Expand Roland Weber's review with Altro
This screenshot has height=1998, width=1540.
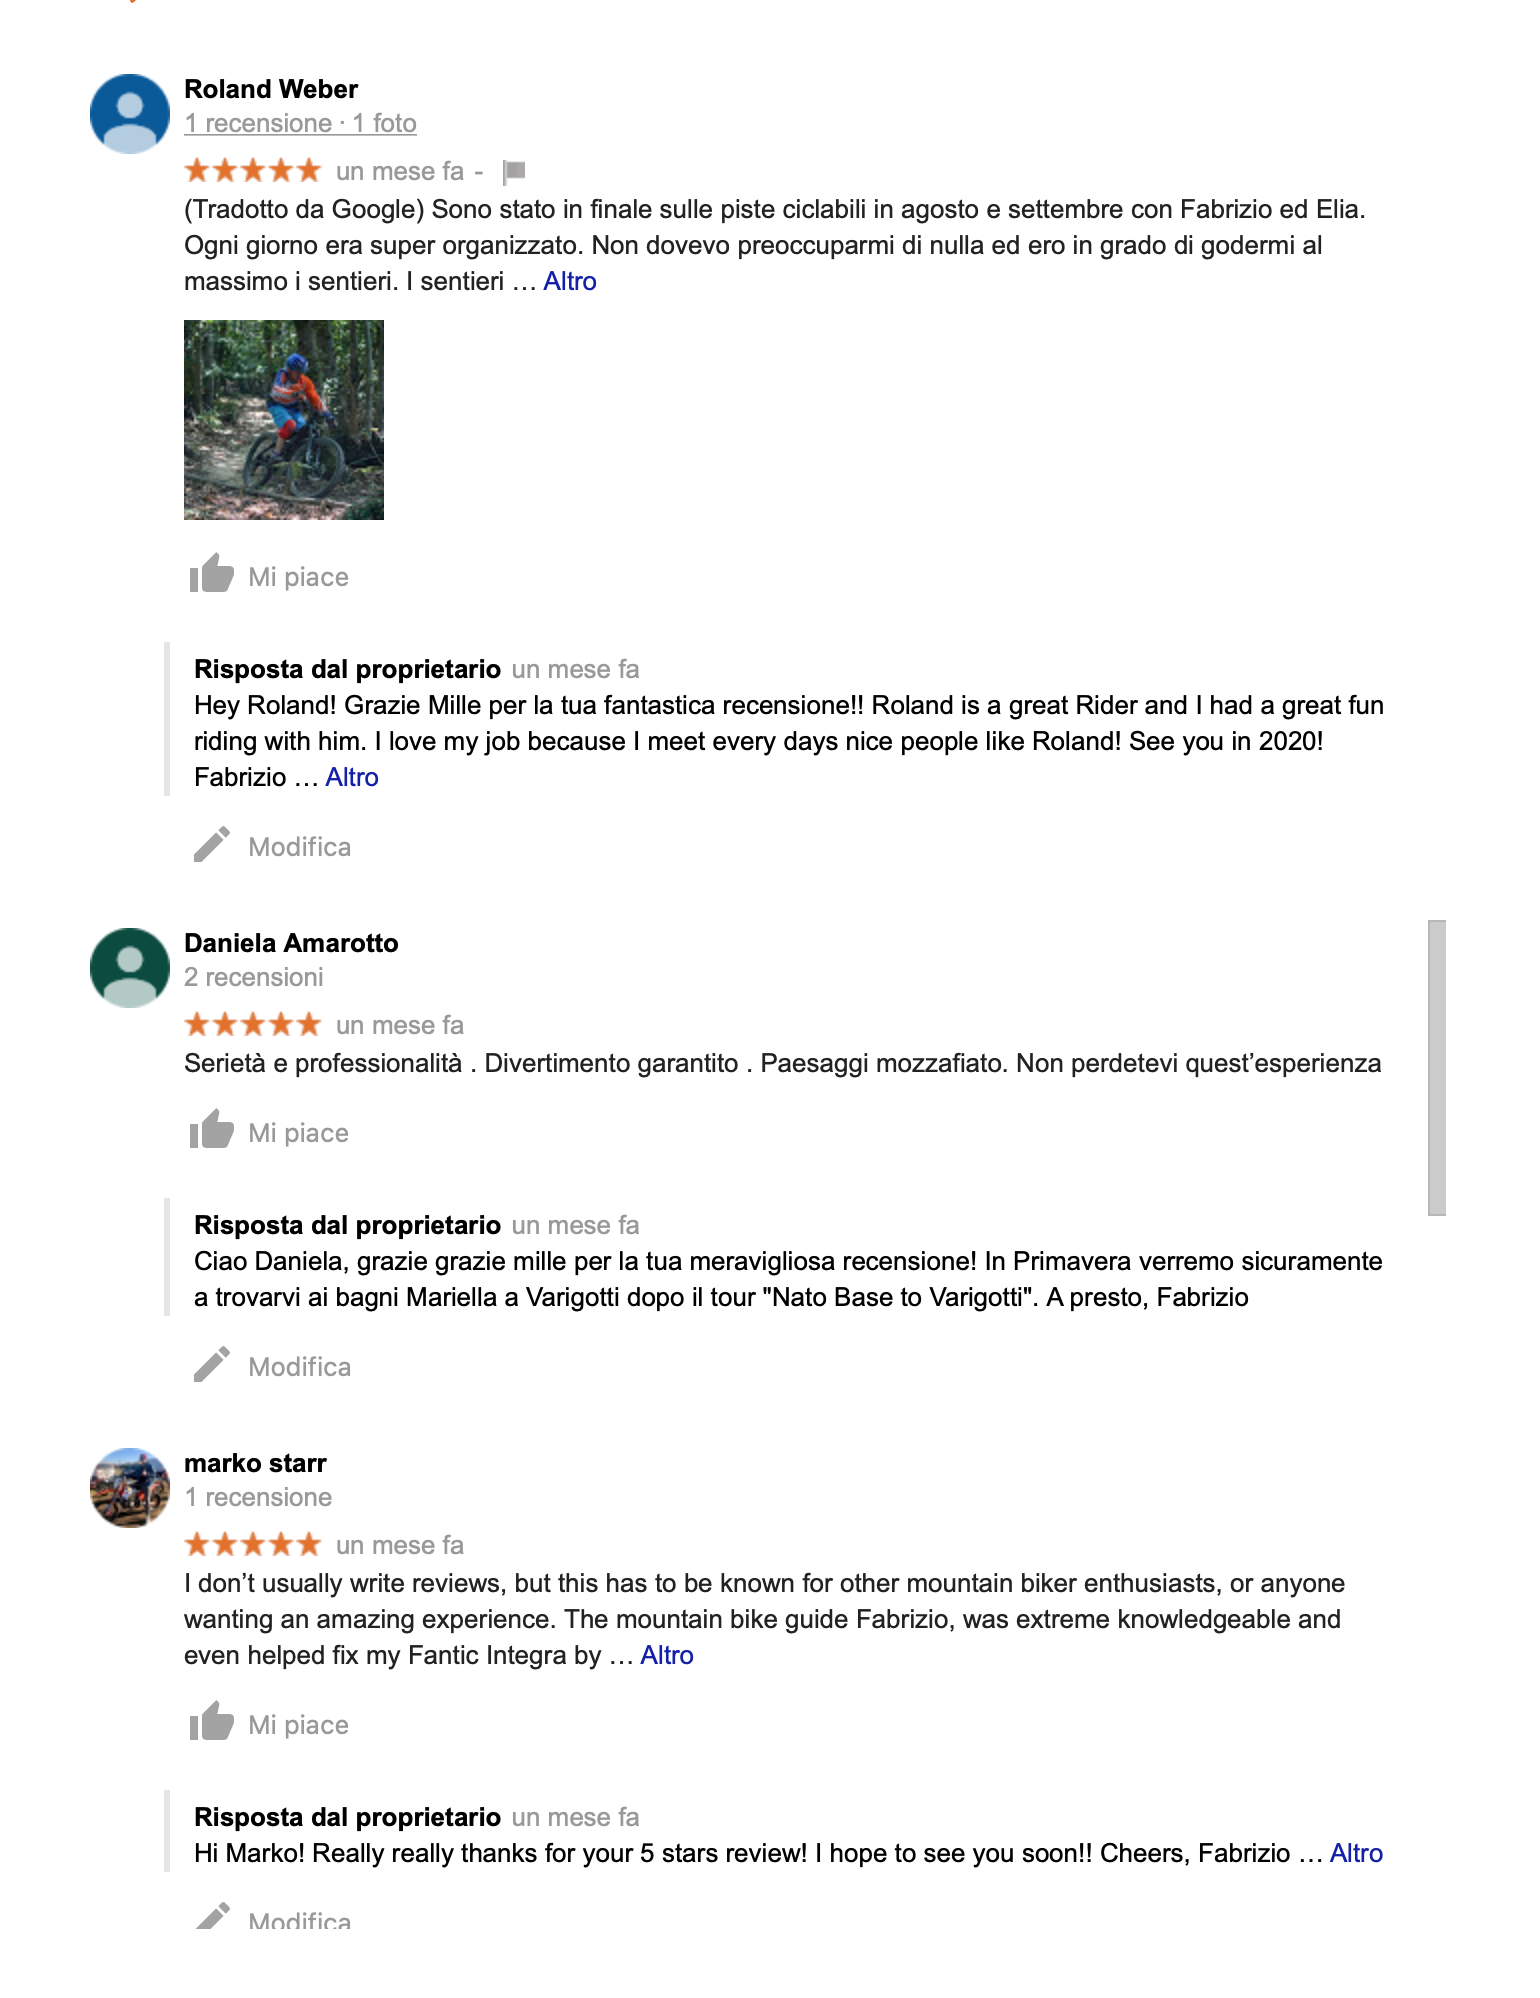point(570,282)
